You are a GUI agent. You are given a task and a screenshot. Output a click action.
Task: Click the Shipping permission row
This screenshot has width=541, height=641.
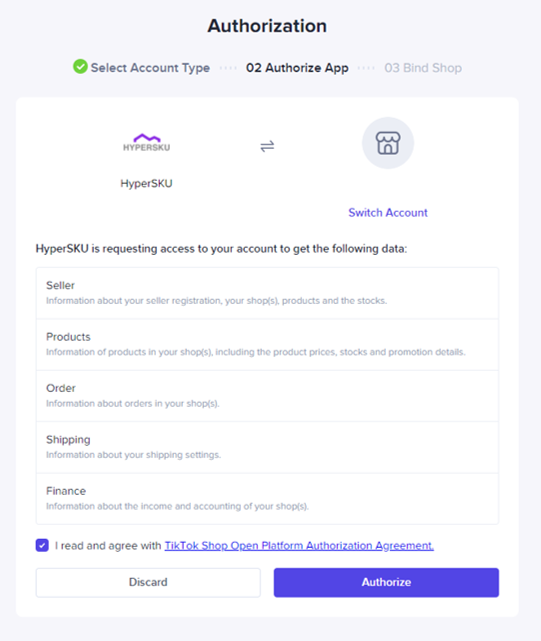[x=267, y=447]
